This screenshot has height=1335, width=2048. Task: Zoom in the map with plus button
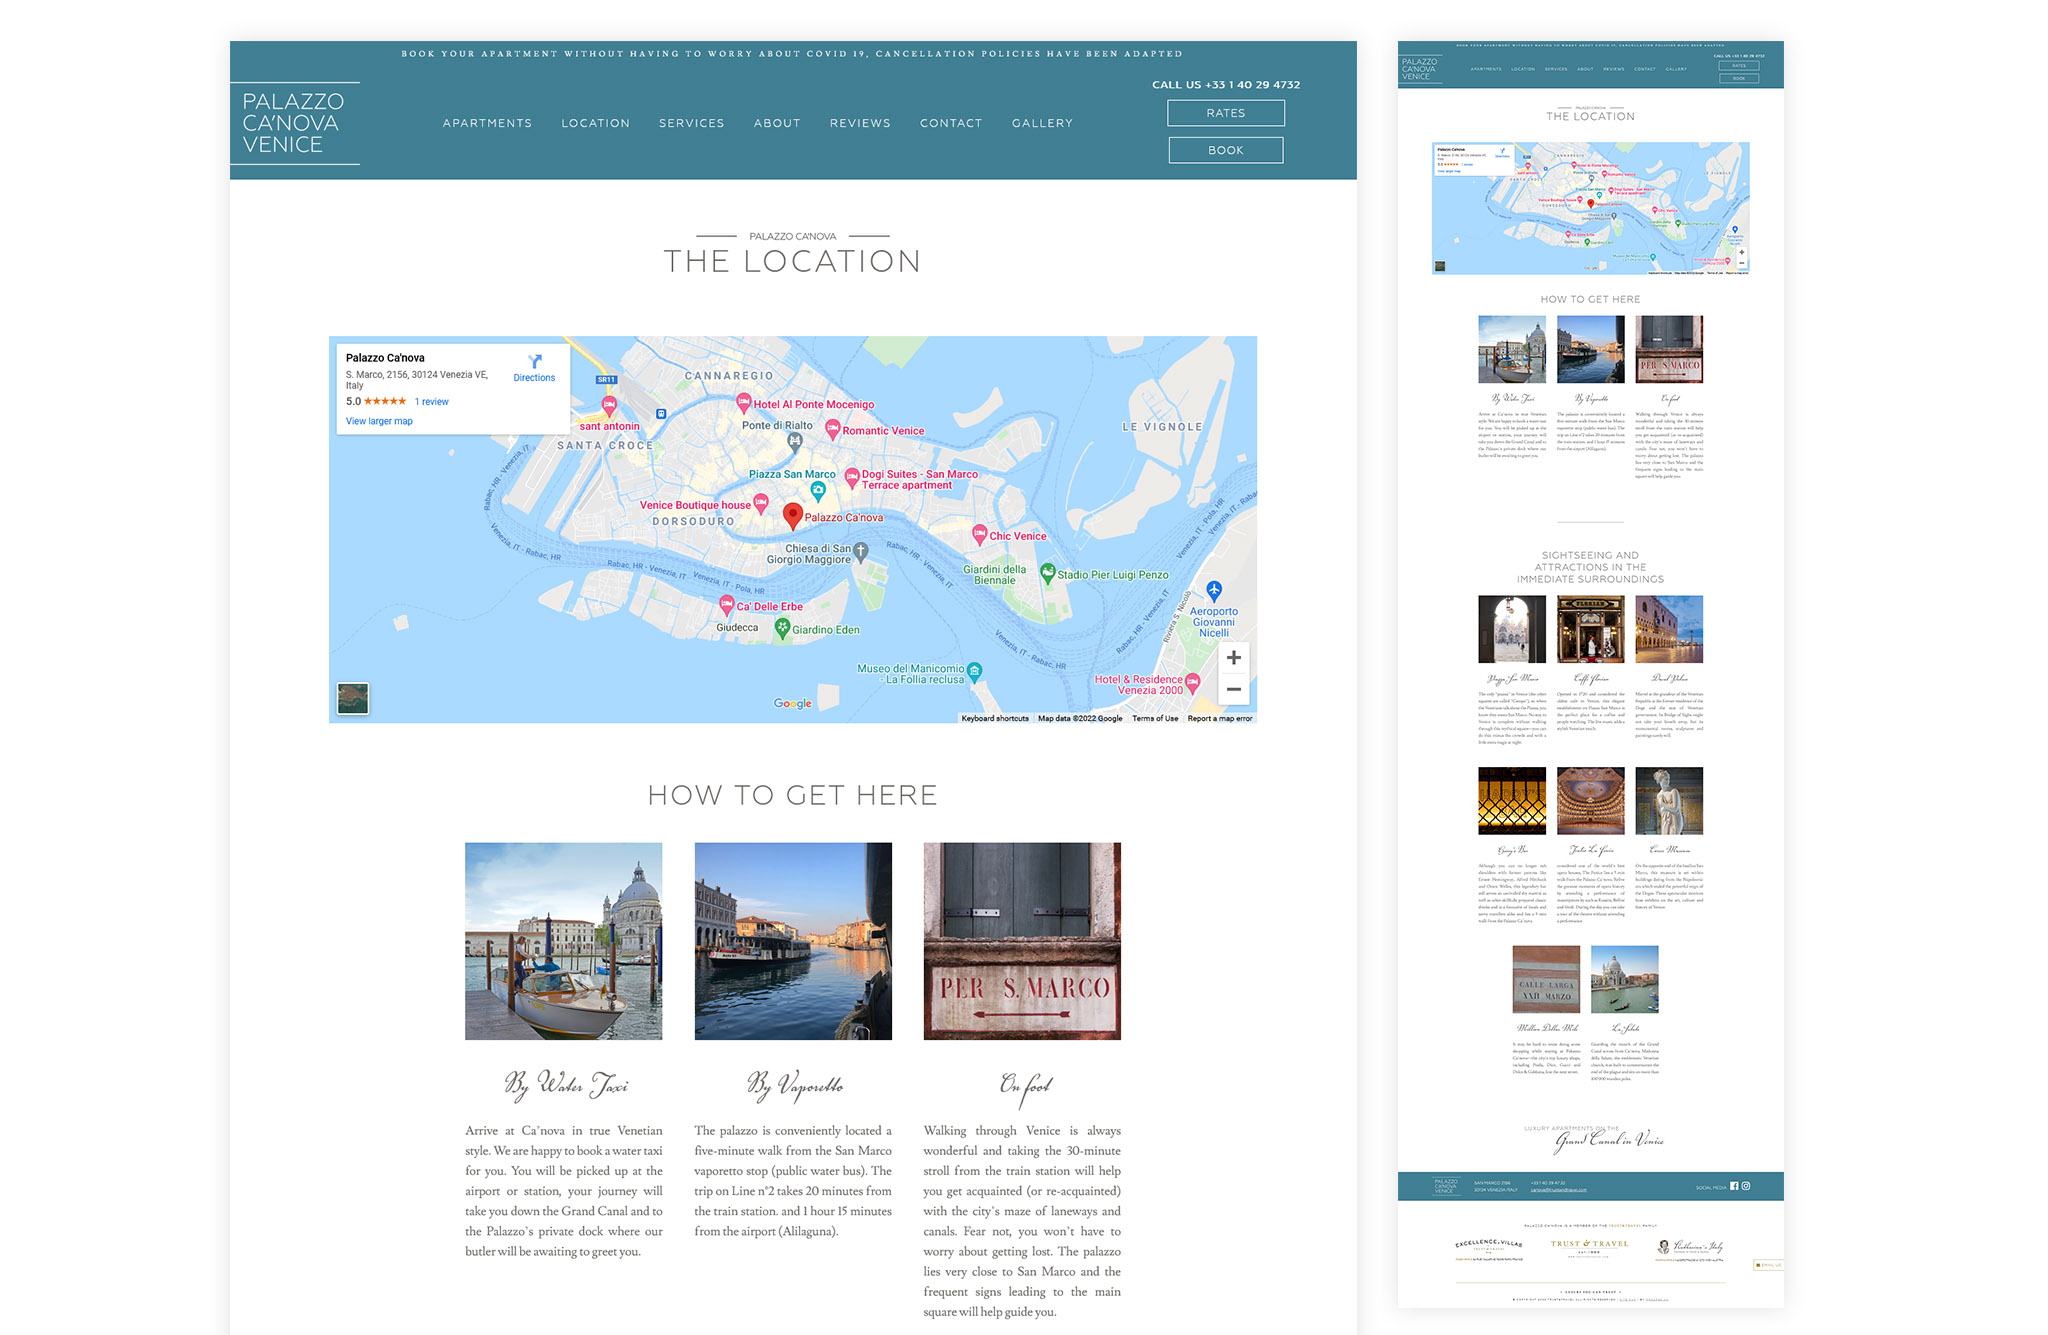point(1234,658)
